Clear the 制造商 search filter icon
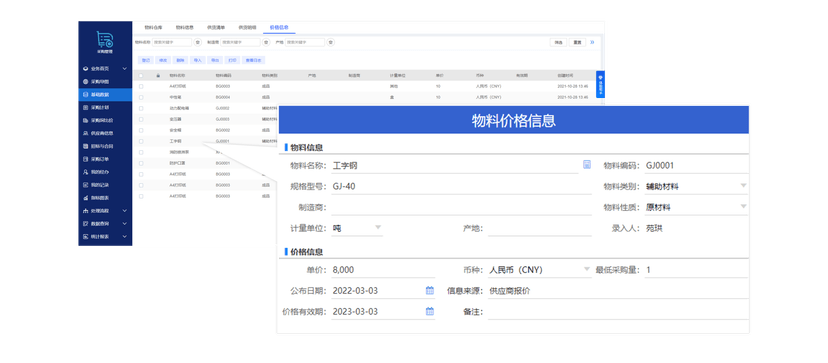 266,42
